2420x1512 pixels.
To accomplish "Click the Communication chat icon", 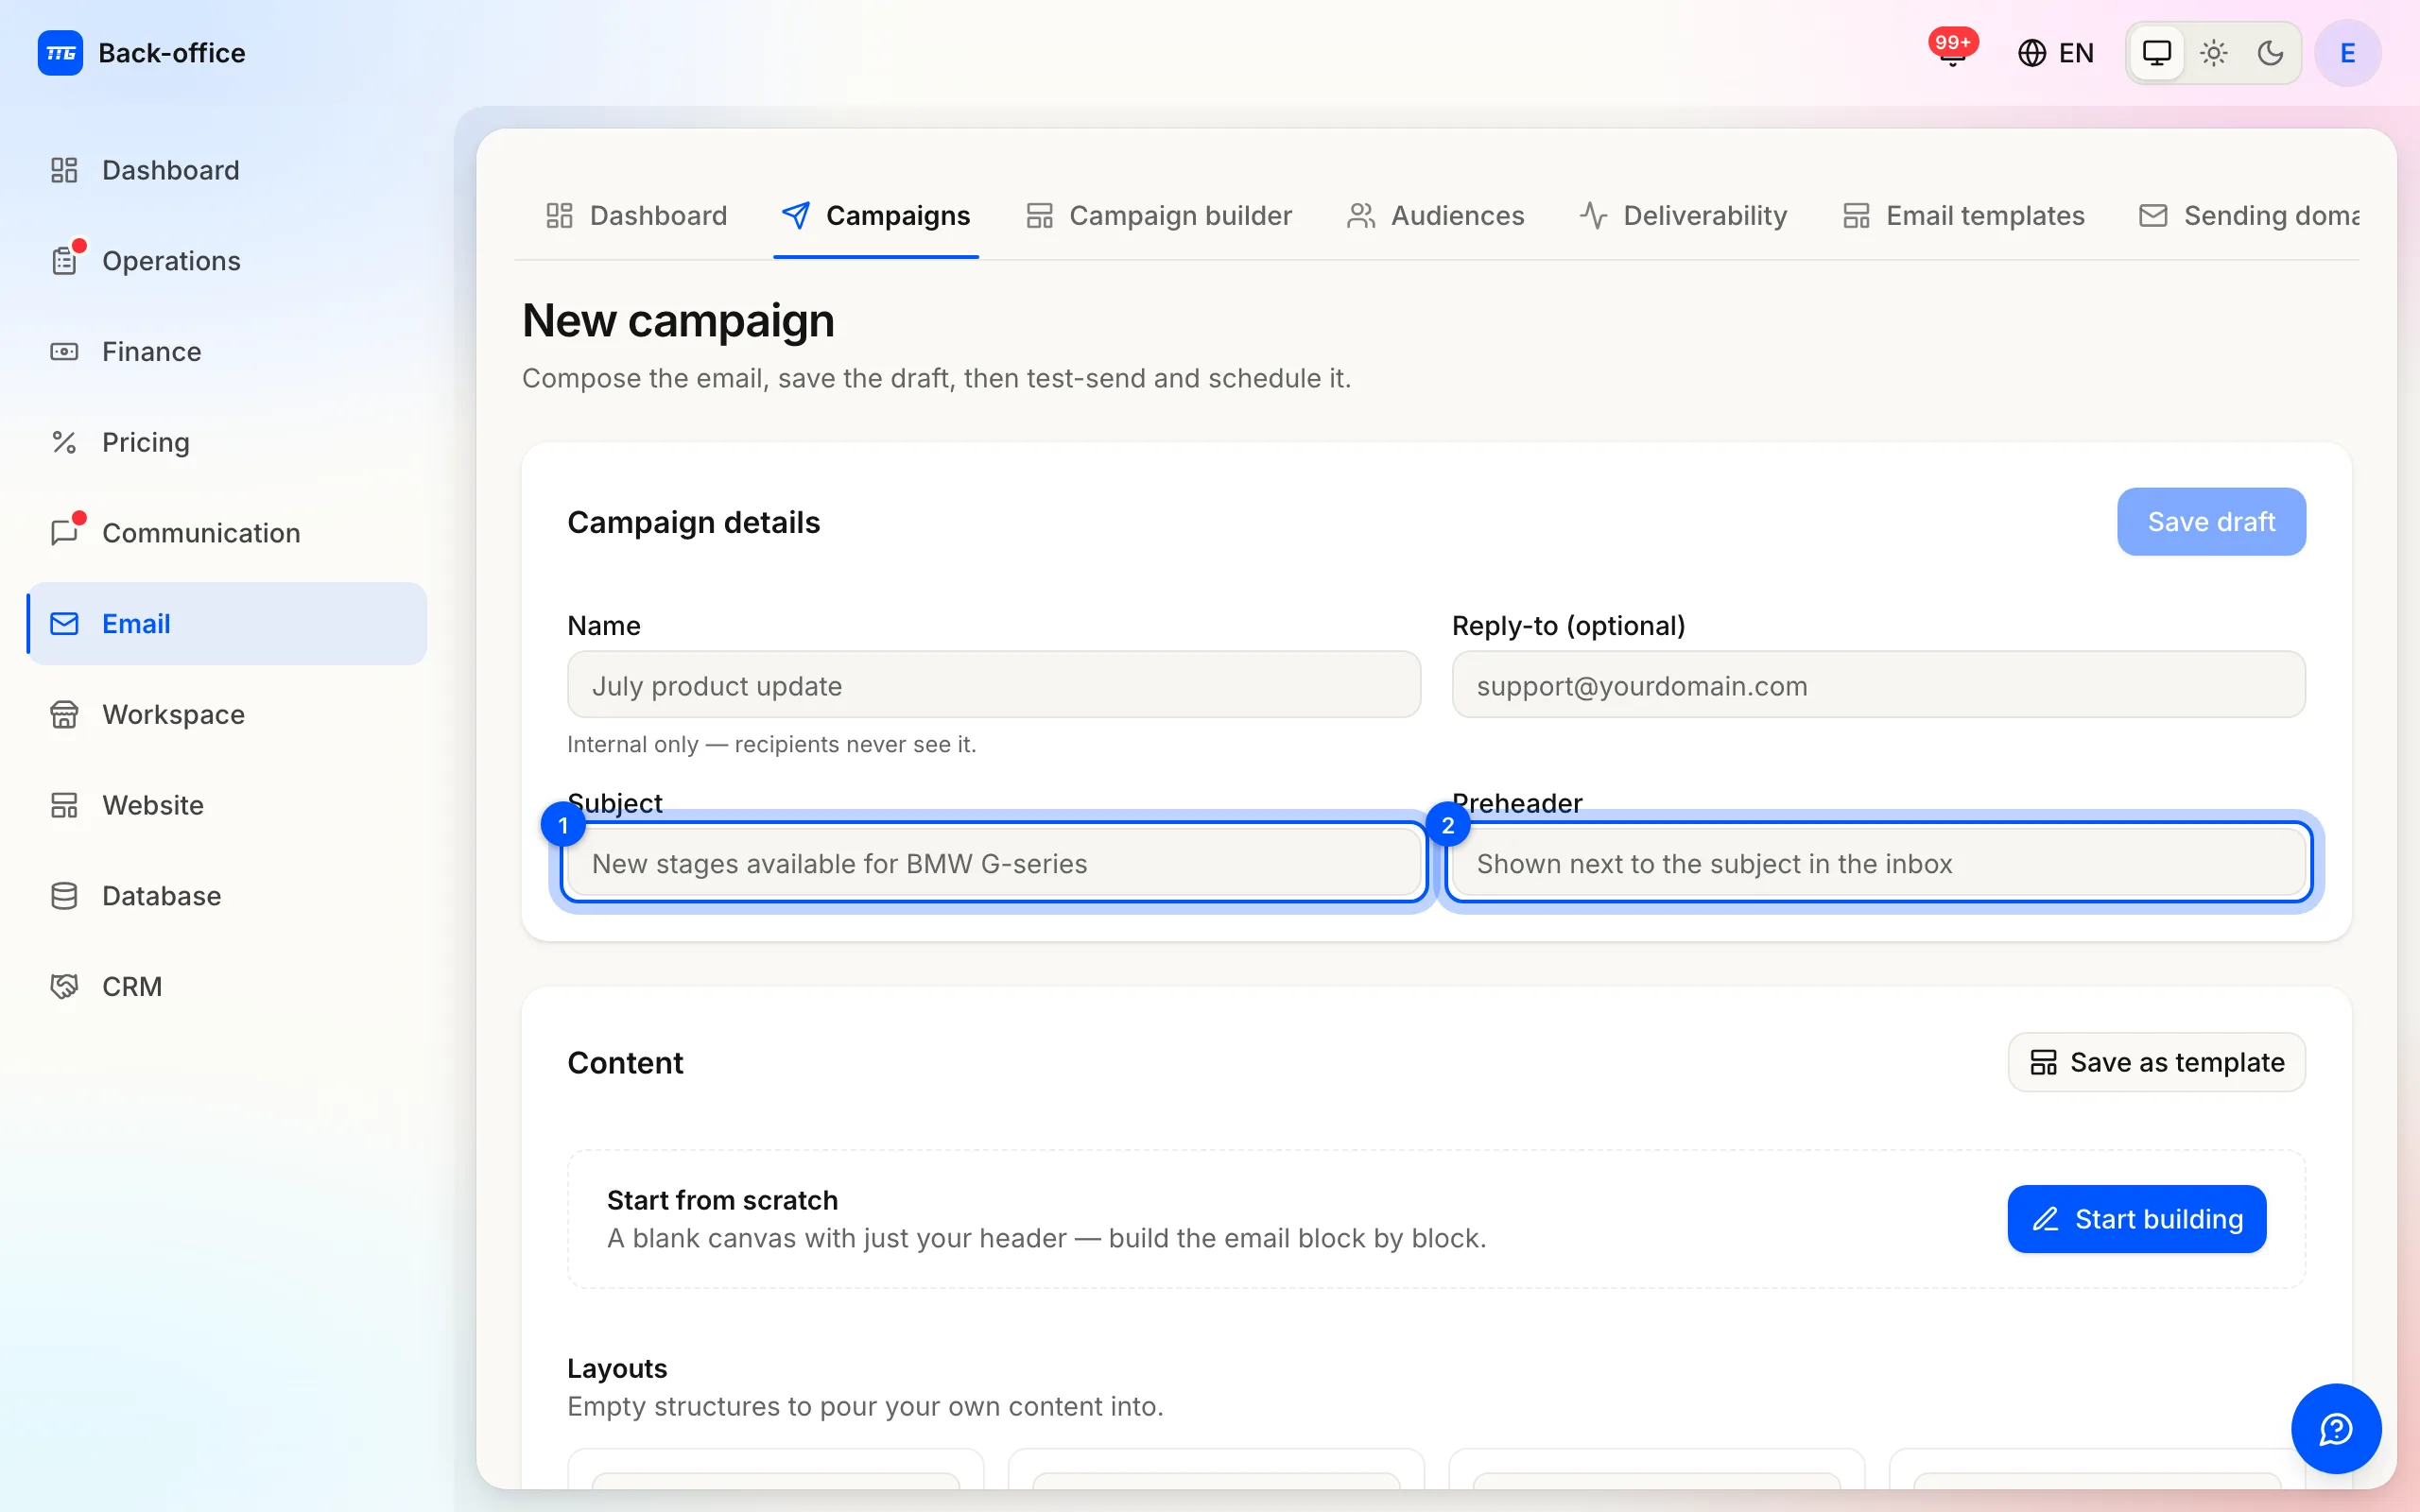I will click(64, 533).
